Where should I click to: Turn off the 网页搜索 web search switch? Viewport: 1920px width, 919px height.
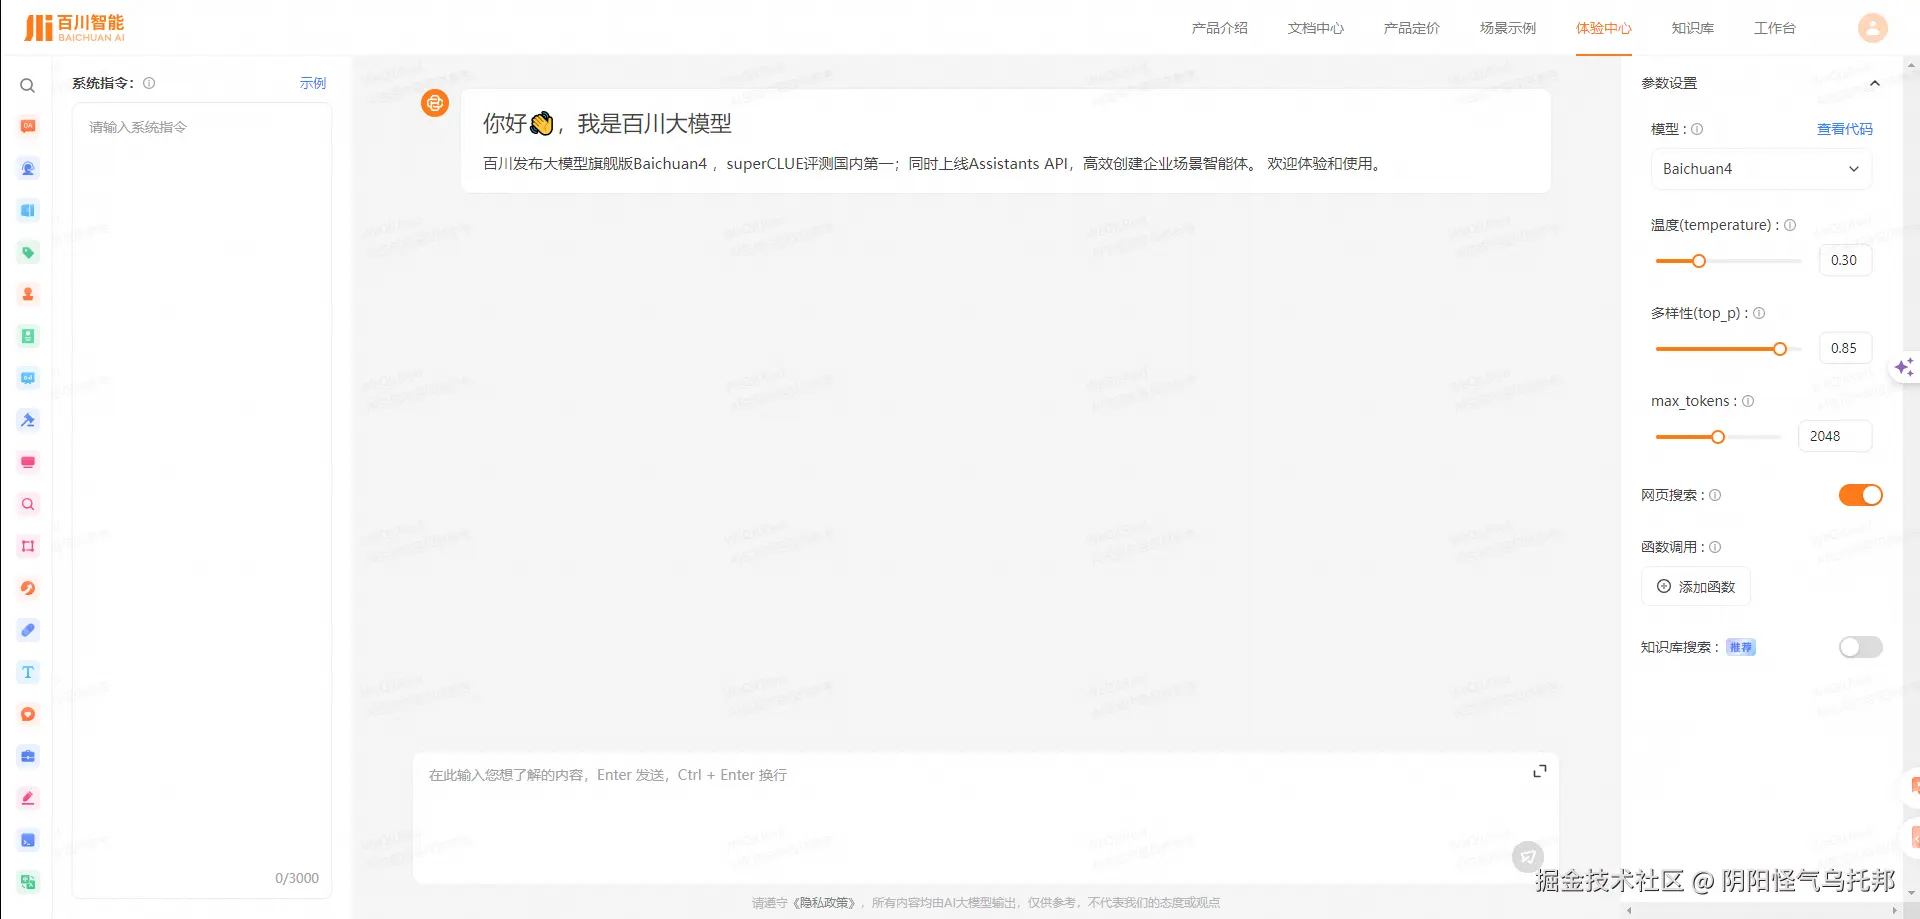(x=1860, y=495)
